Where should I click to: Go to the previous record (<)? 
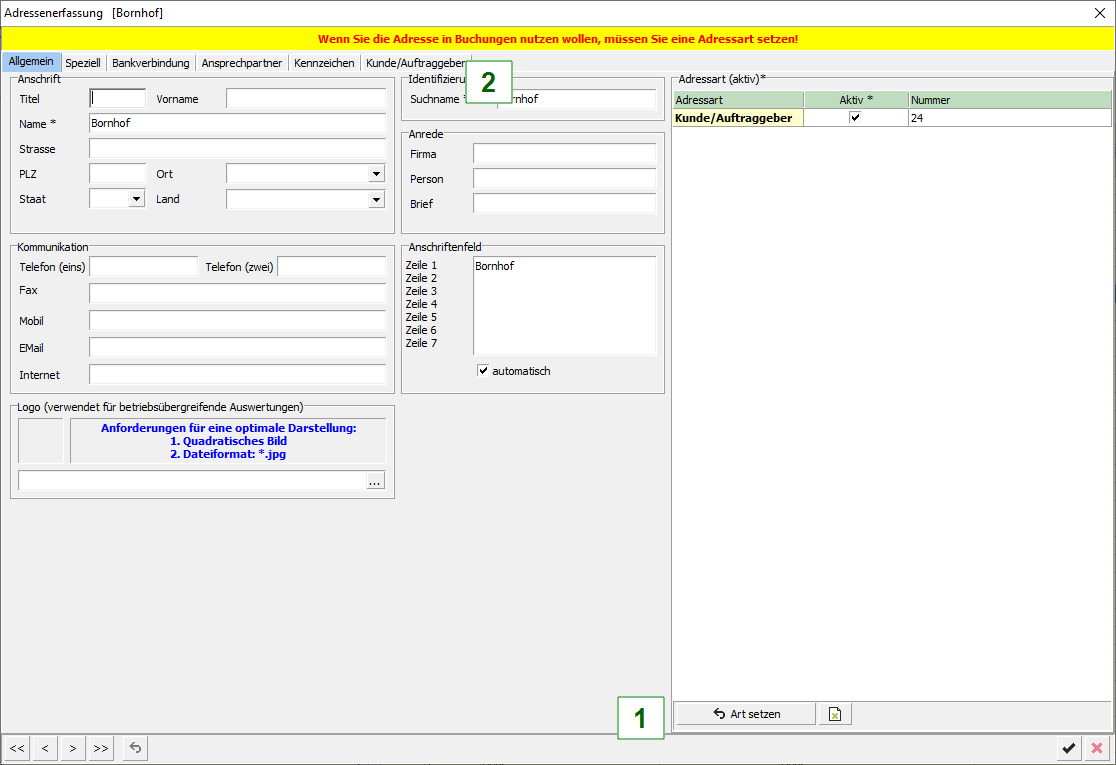click(x=45, y=748)
